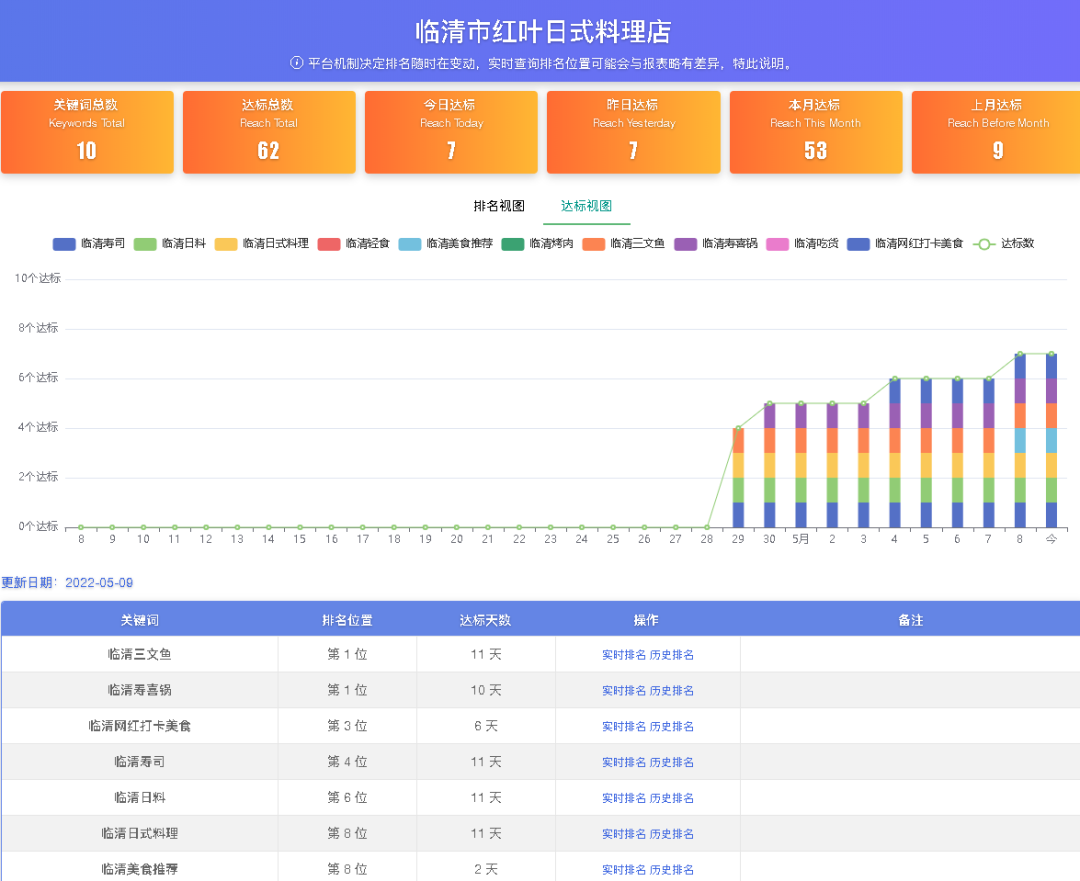Open 历史排名 for 临清寿司

click(672, 763)
